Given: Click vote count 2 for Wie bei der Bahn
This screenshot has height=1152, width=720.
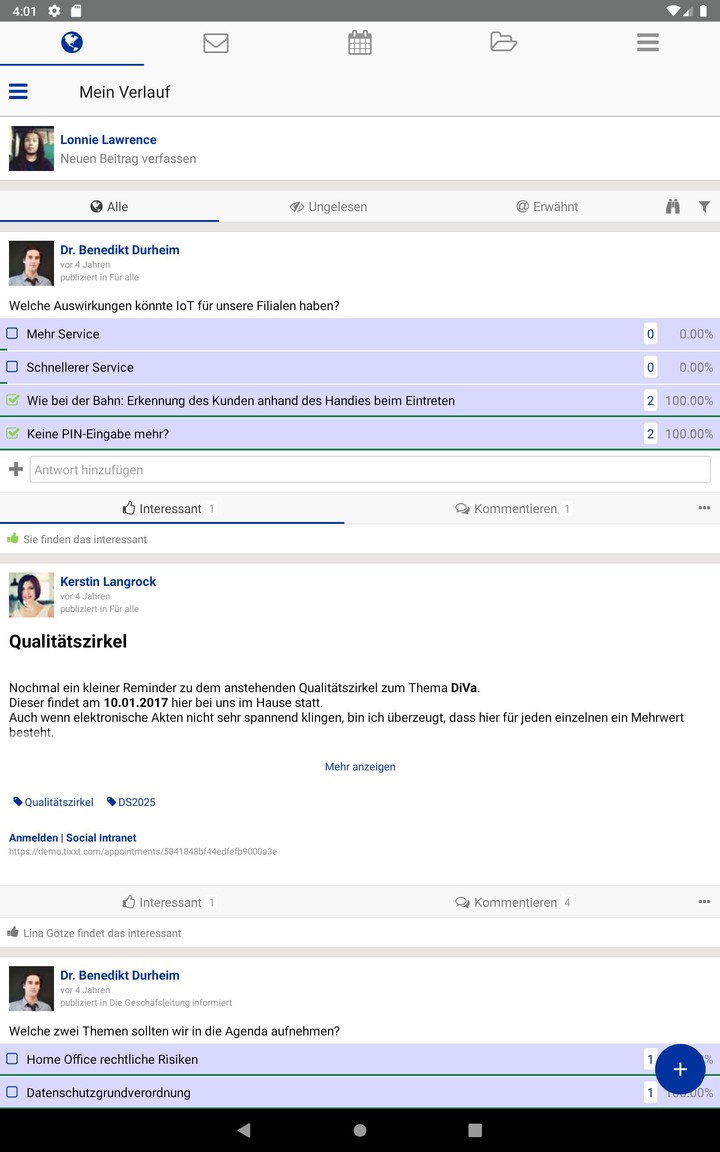Looking at the screenshot, I should pyautogui.click(x=650, y=400).
